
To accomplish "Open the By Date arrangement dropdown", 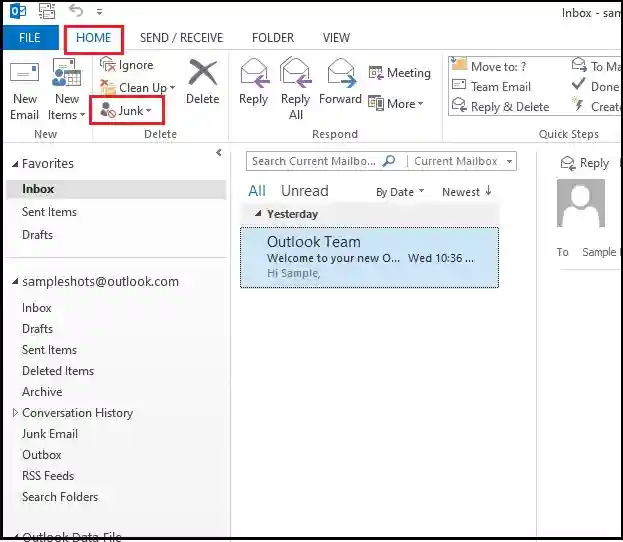I will click(x=400, y=192).
